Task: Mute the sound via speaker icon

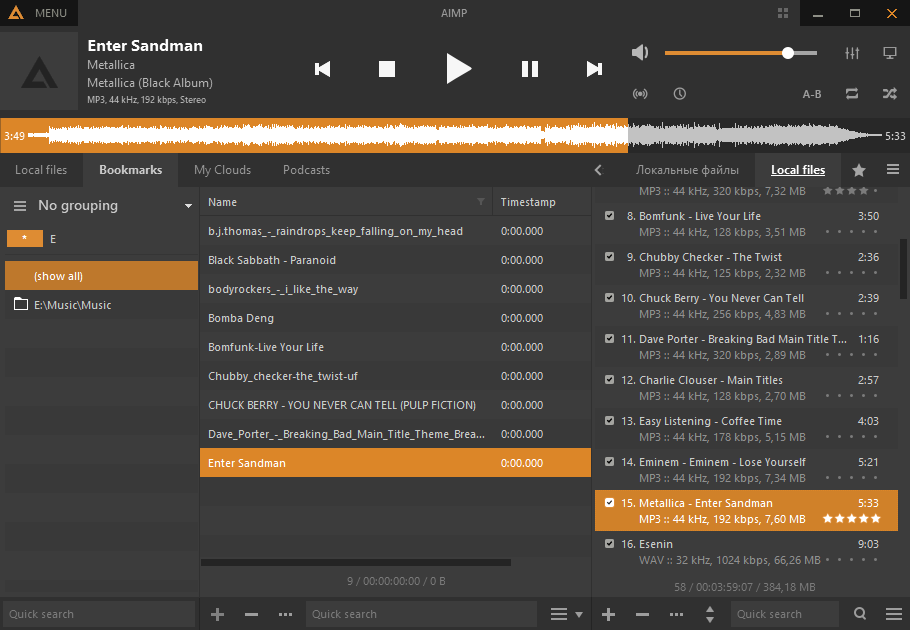Action: pyautogui.click(x=640, y=53)
